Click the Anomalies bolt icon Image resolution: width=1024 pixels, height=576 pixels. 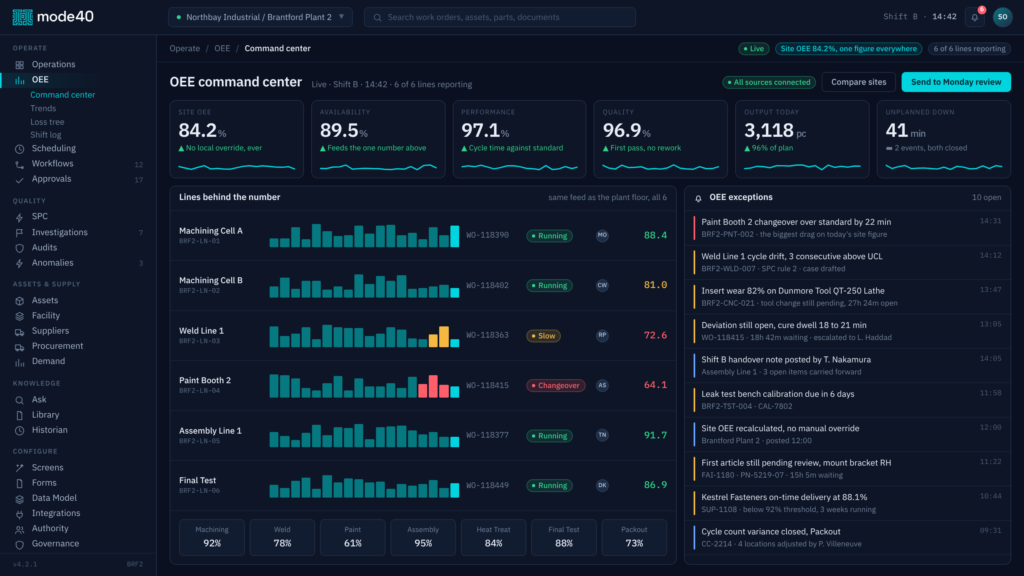click(20, 263)
